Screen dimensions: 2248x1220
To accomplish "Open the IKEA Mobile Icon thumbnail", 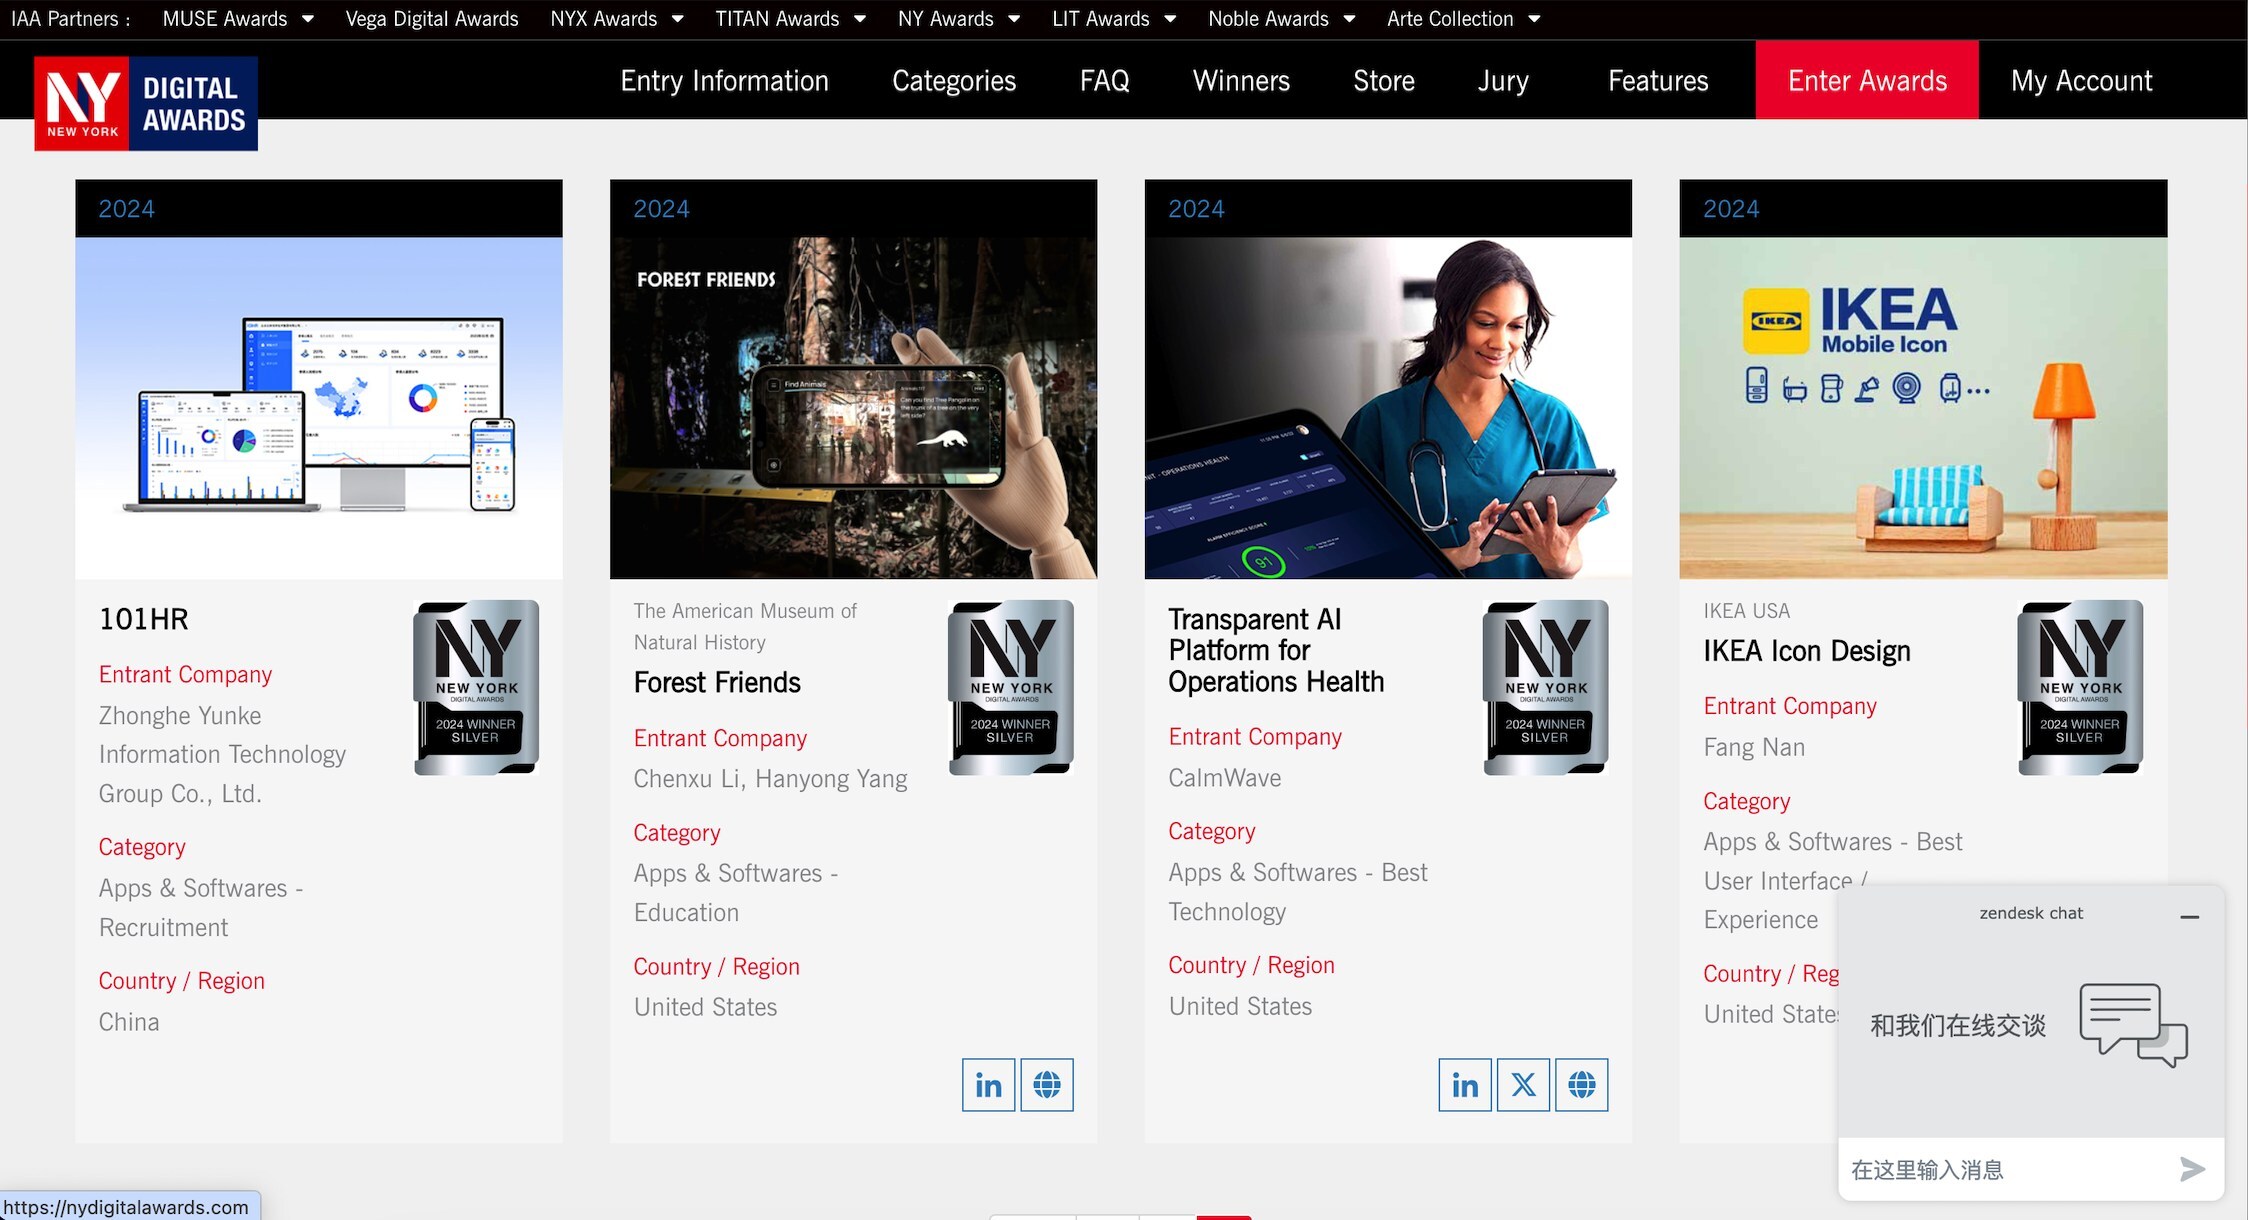I will (x=1923, y=407).
